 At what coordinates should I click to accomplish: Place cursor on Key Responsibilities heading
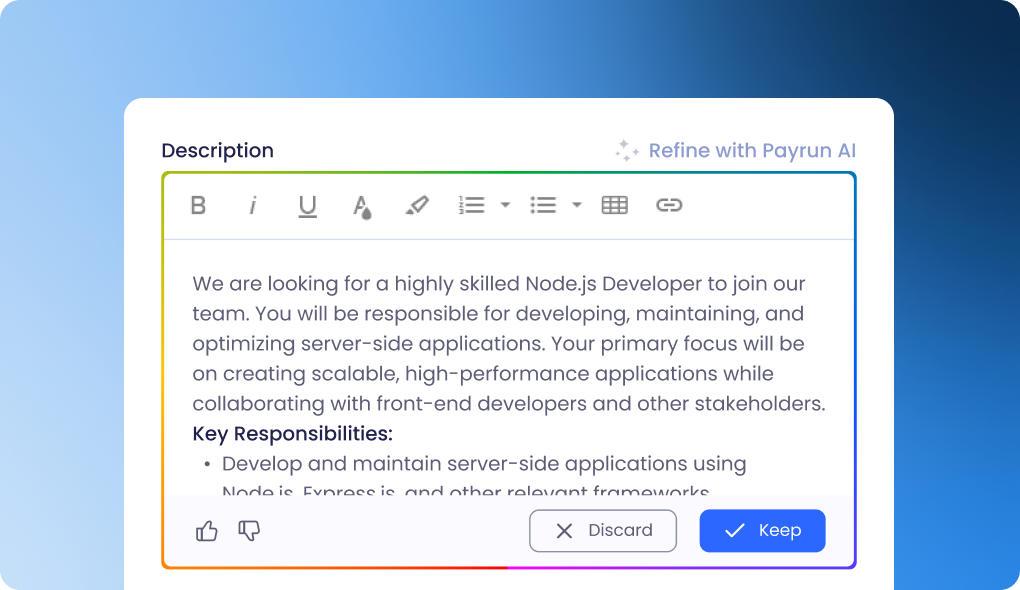[292, 434]
